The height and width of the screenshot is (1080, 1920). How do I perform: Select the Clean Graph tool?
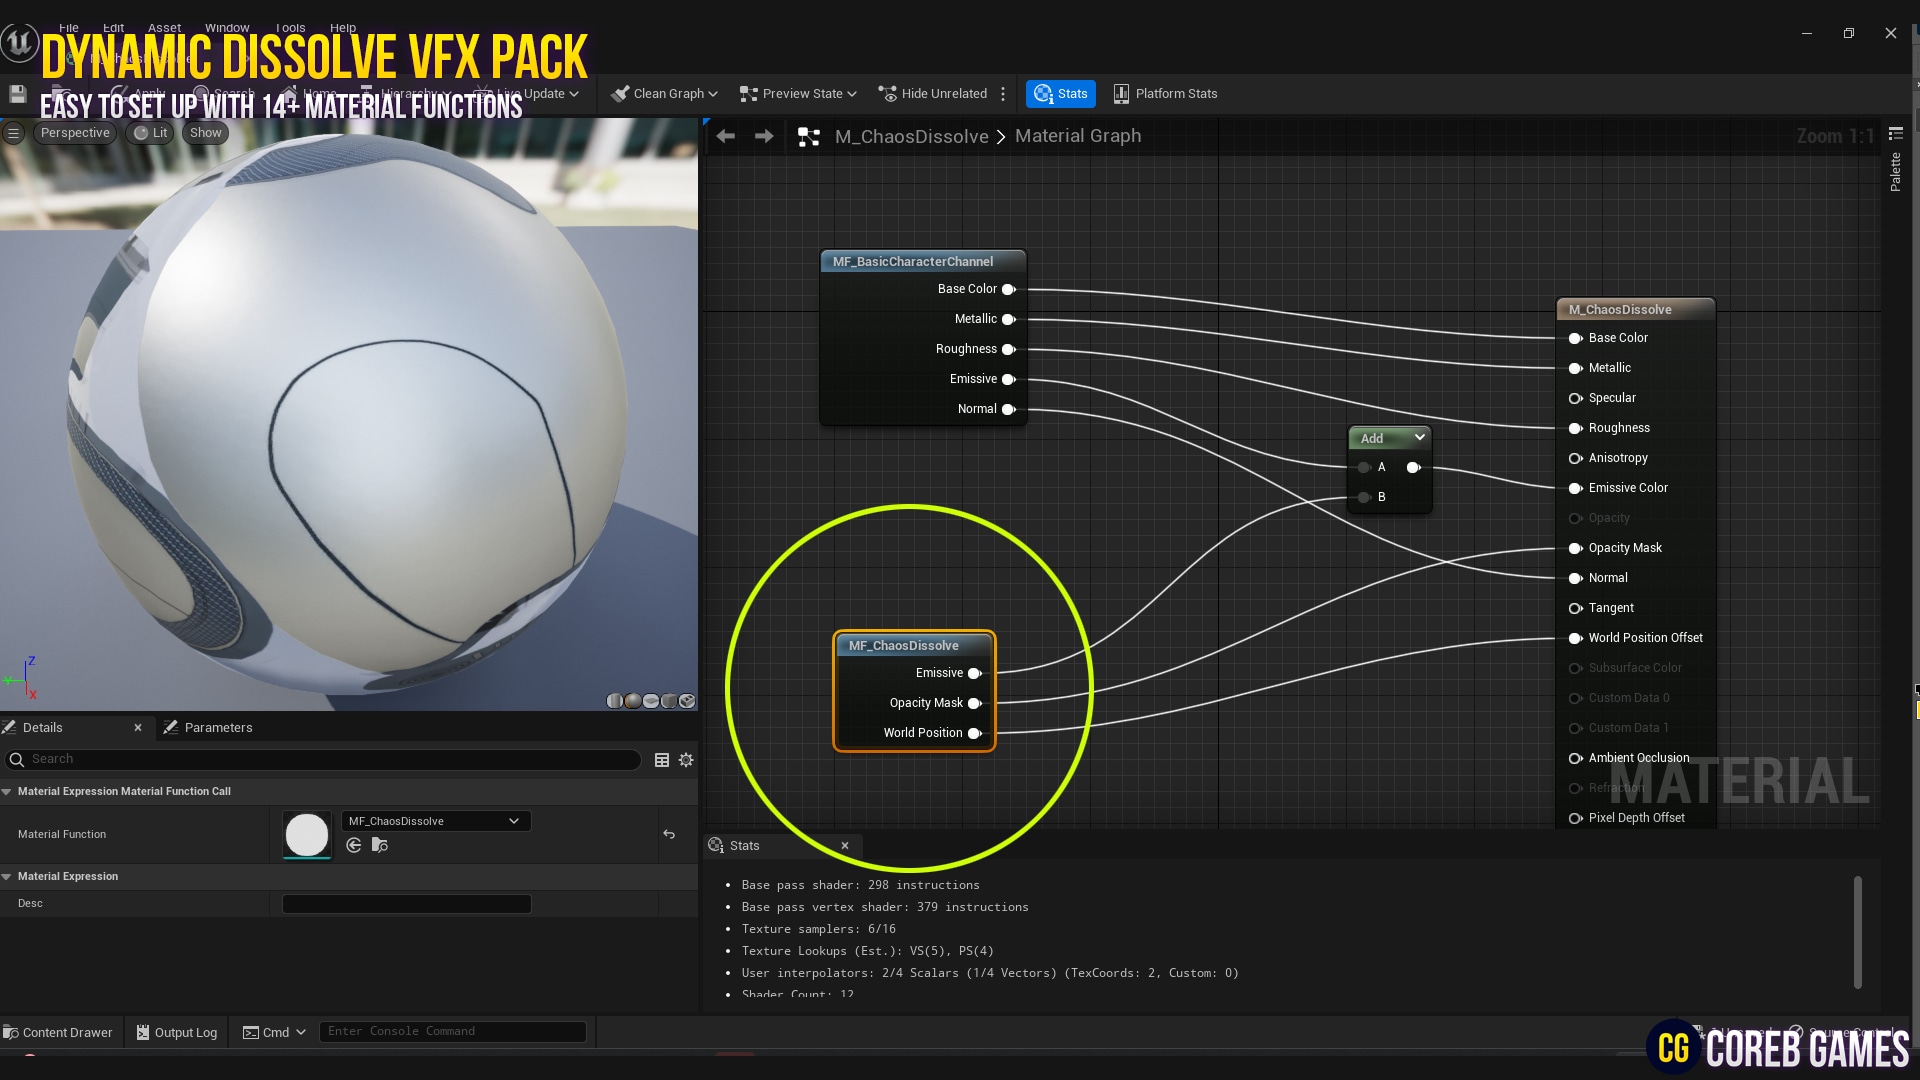663,93
